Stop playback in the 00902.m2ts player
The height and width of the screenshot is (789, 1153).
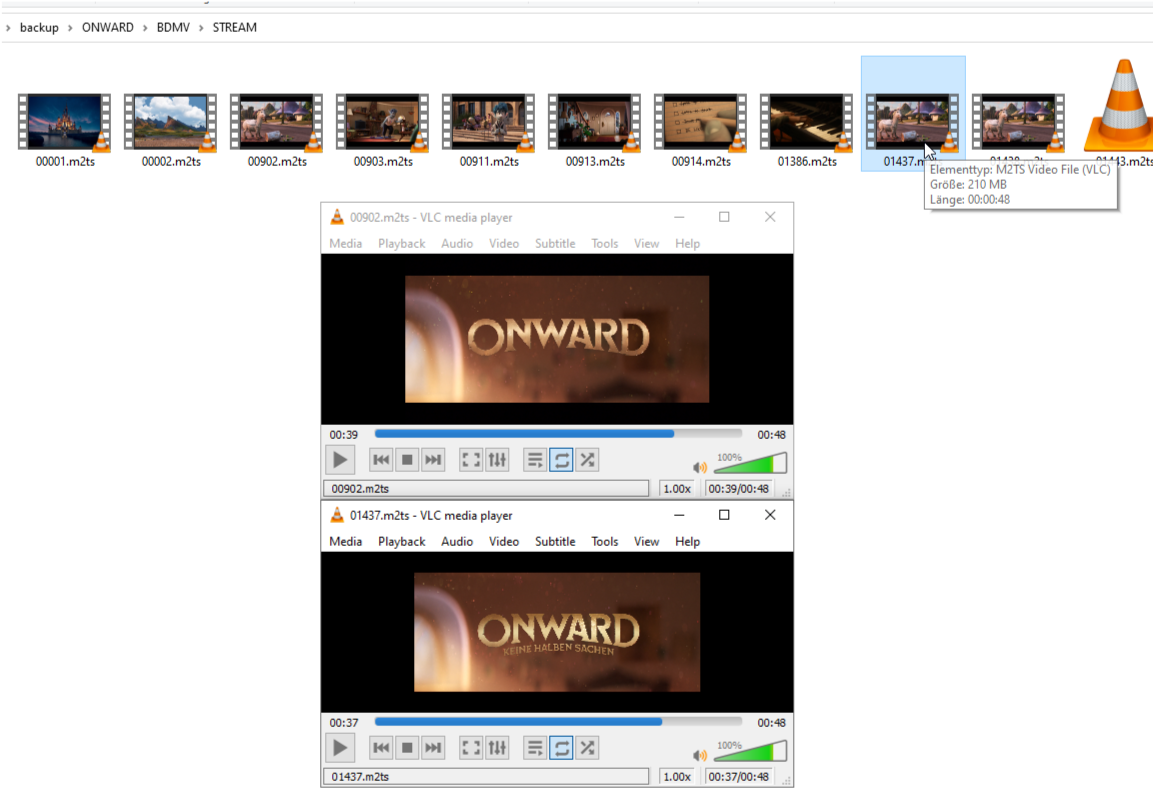pos(407,460)
